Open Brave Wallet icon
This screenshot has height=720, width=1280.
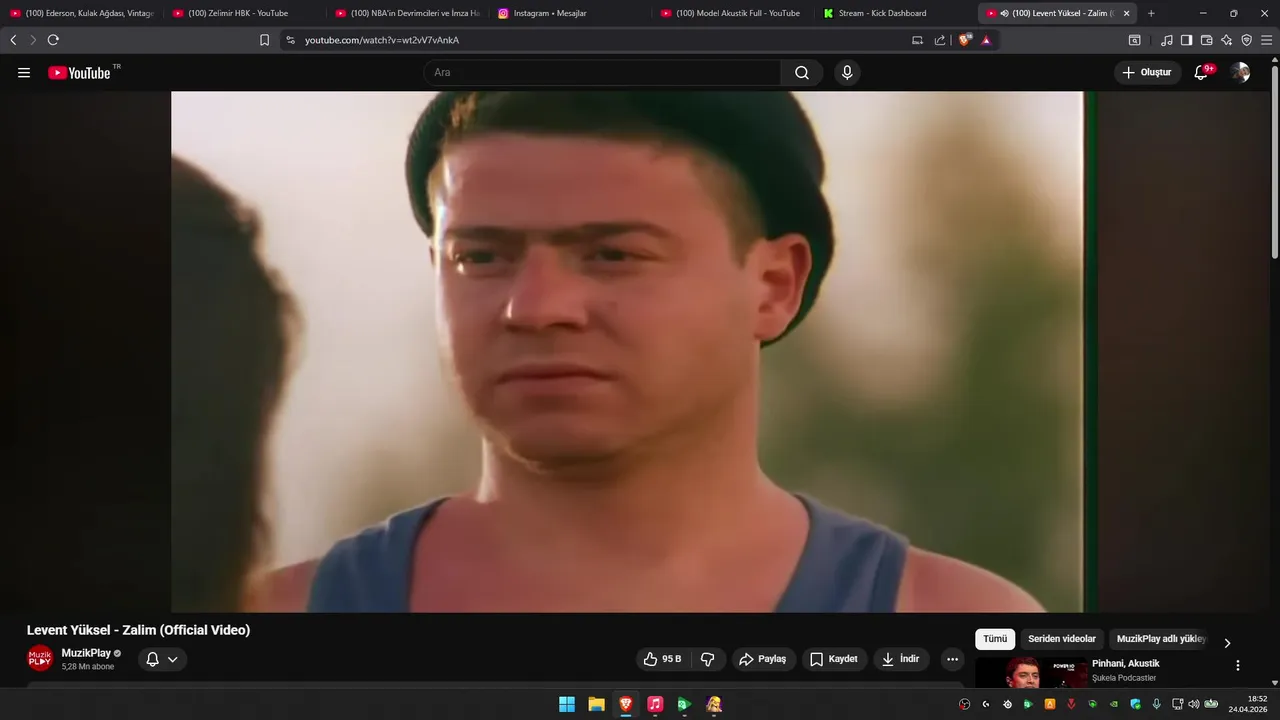[1206, 40]
